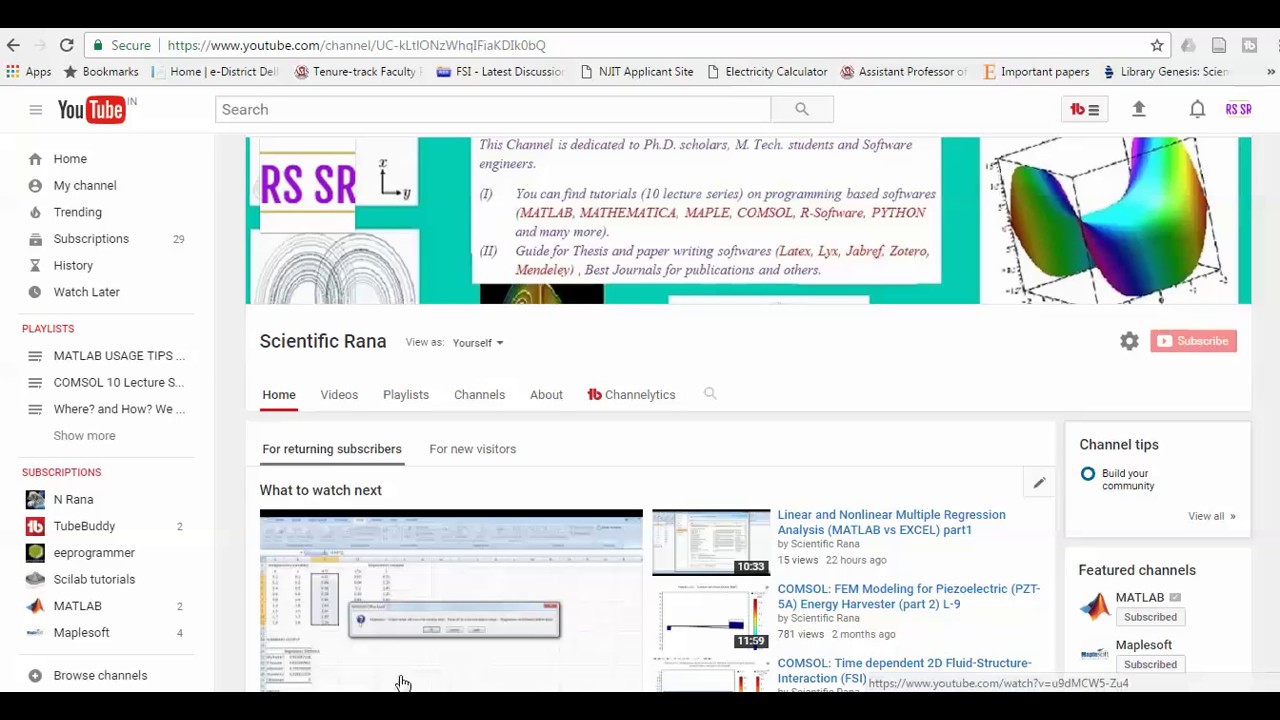The image size is (1280, 720).
Task: Click Subscribed button under Maplesoft featured channel
Action: pos(1150,664)
